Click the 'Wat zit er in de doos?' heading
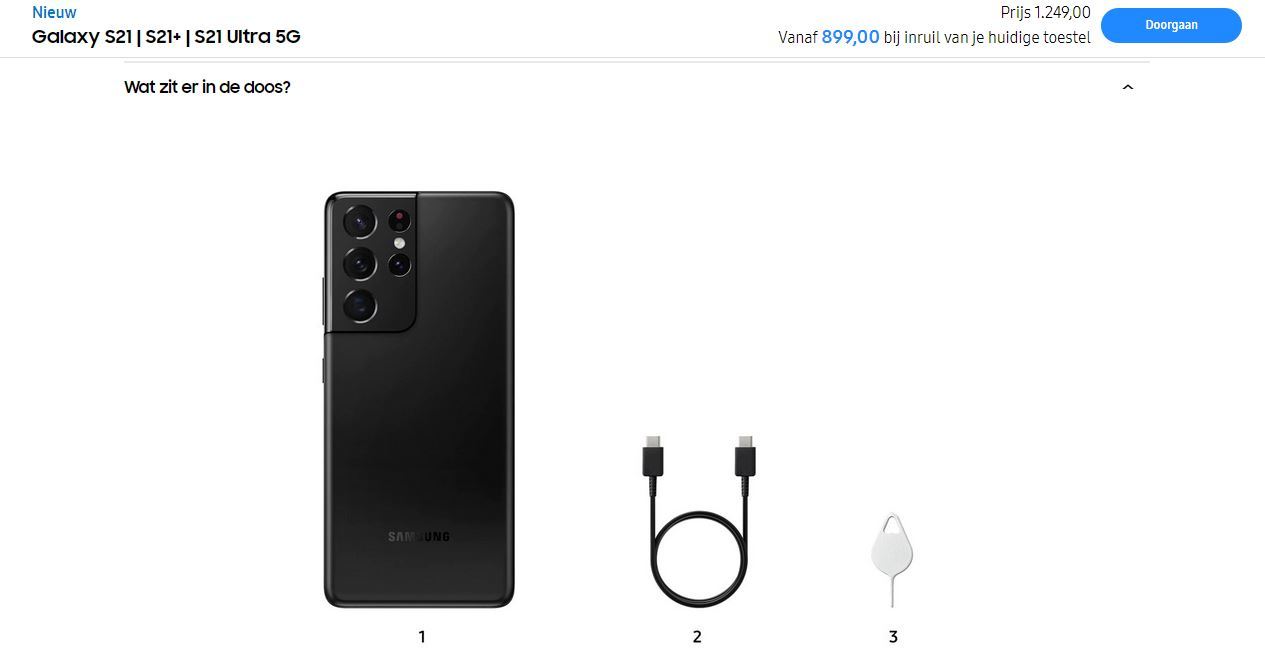Viewport: 1265px width, 651px height. tap(207, 87)
